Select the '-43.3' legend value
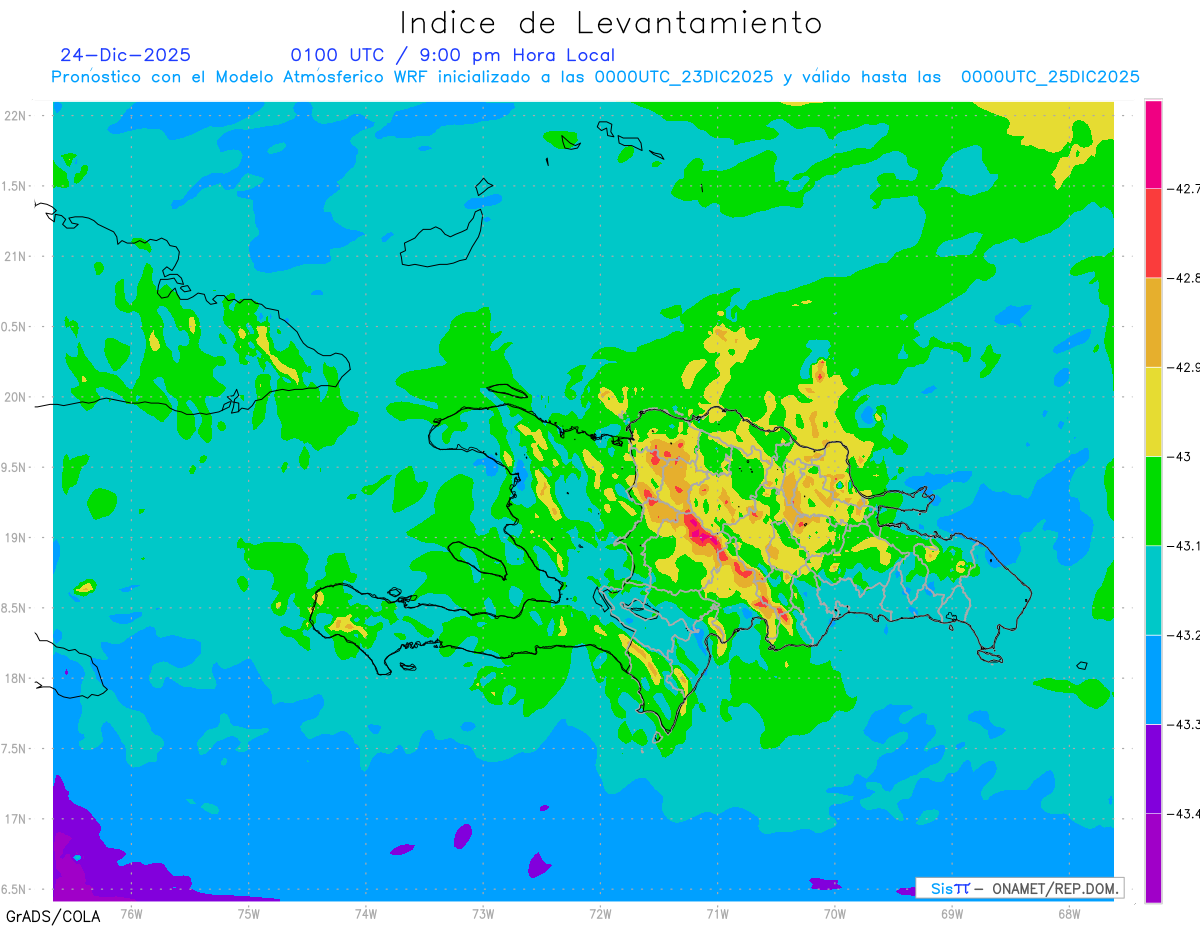 coord(1185,724)
